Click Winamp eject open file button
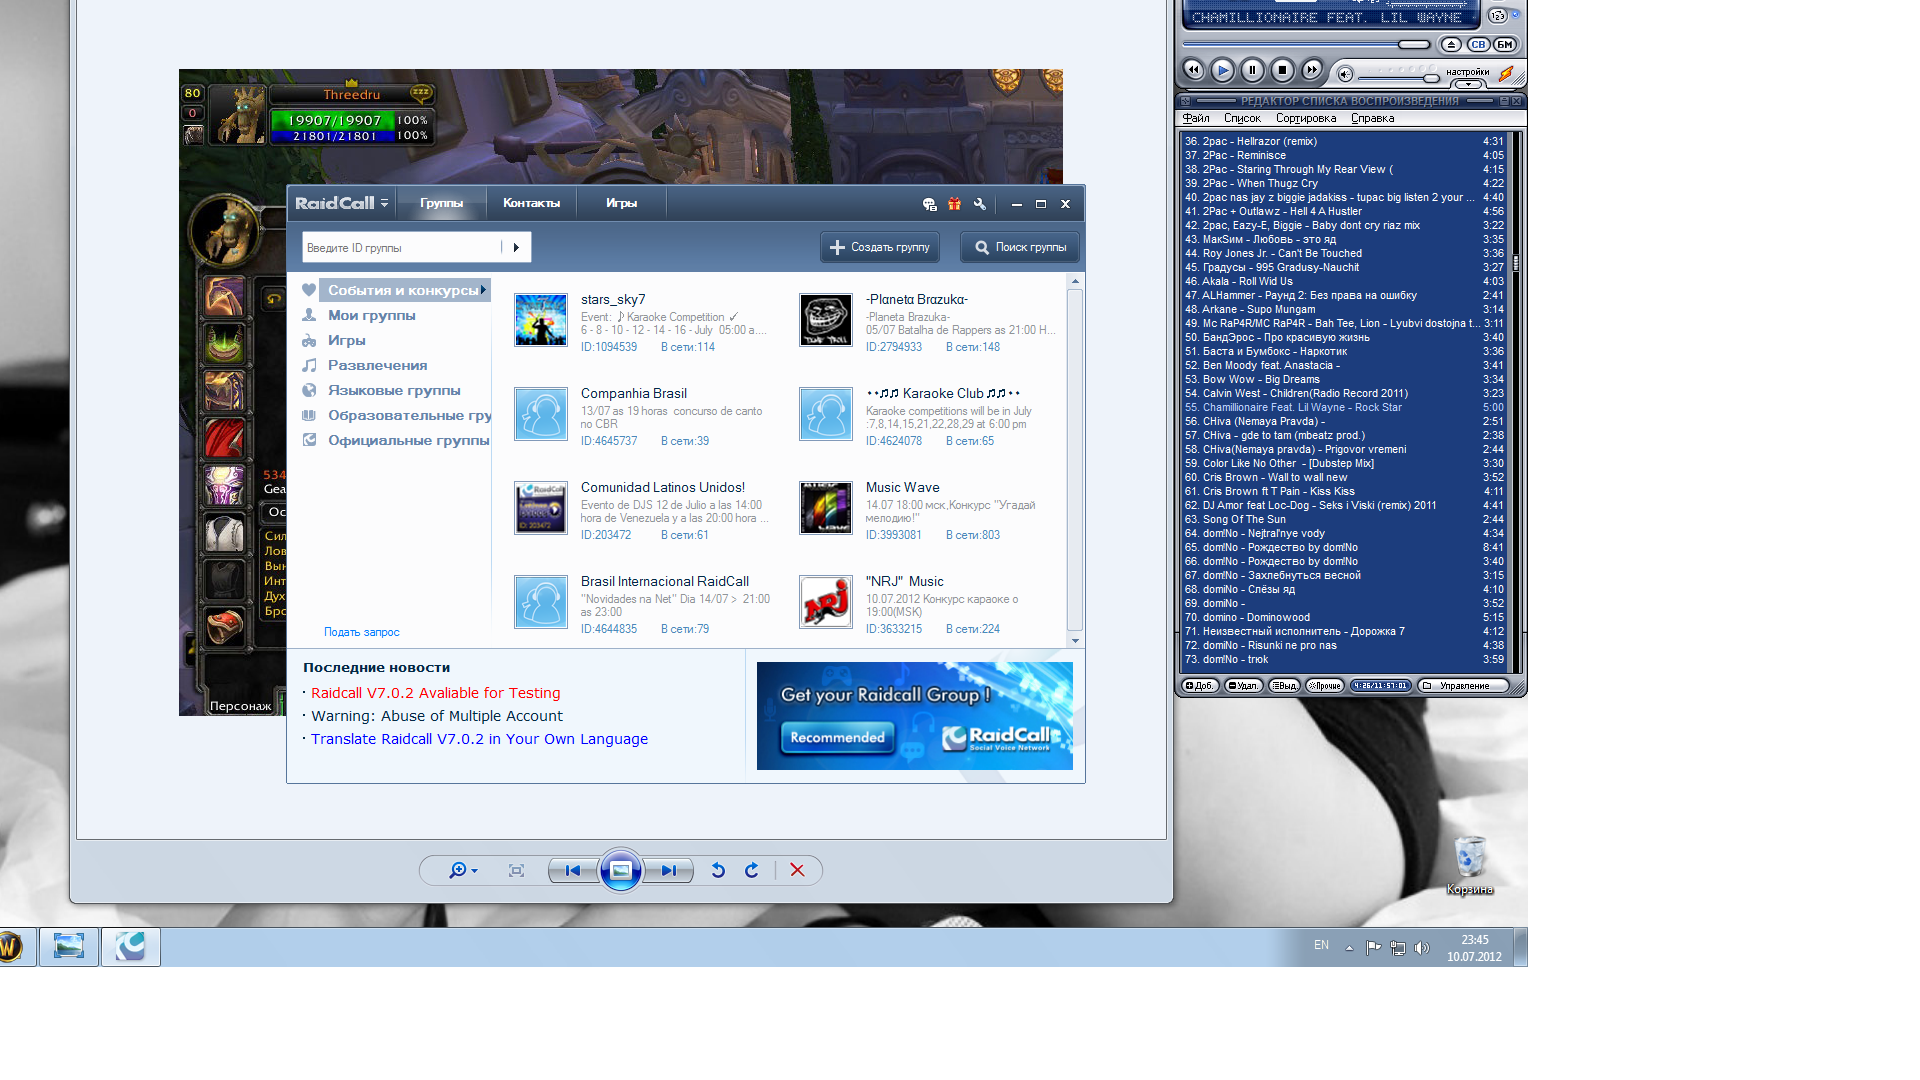The width and height of the screenshot is (1920, 1080). click(x=1451, y=44)
